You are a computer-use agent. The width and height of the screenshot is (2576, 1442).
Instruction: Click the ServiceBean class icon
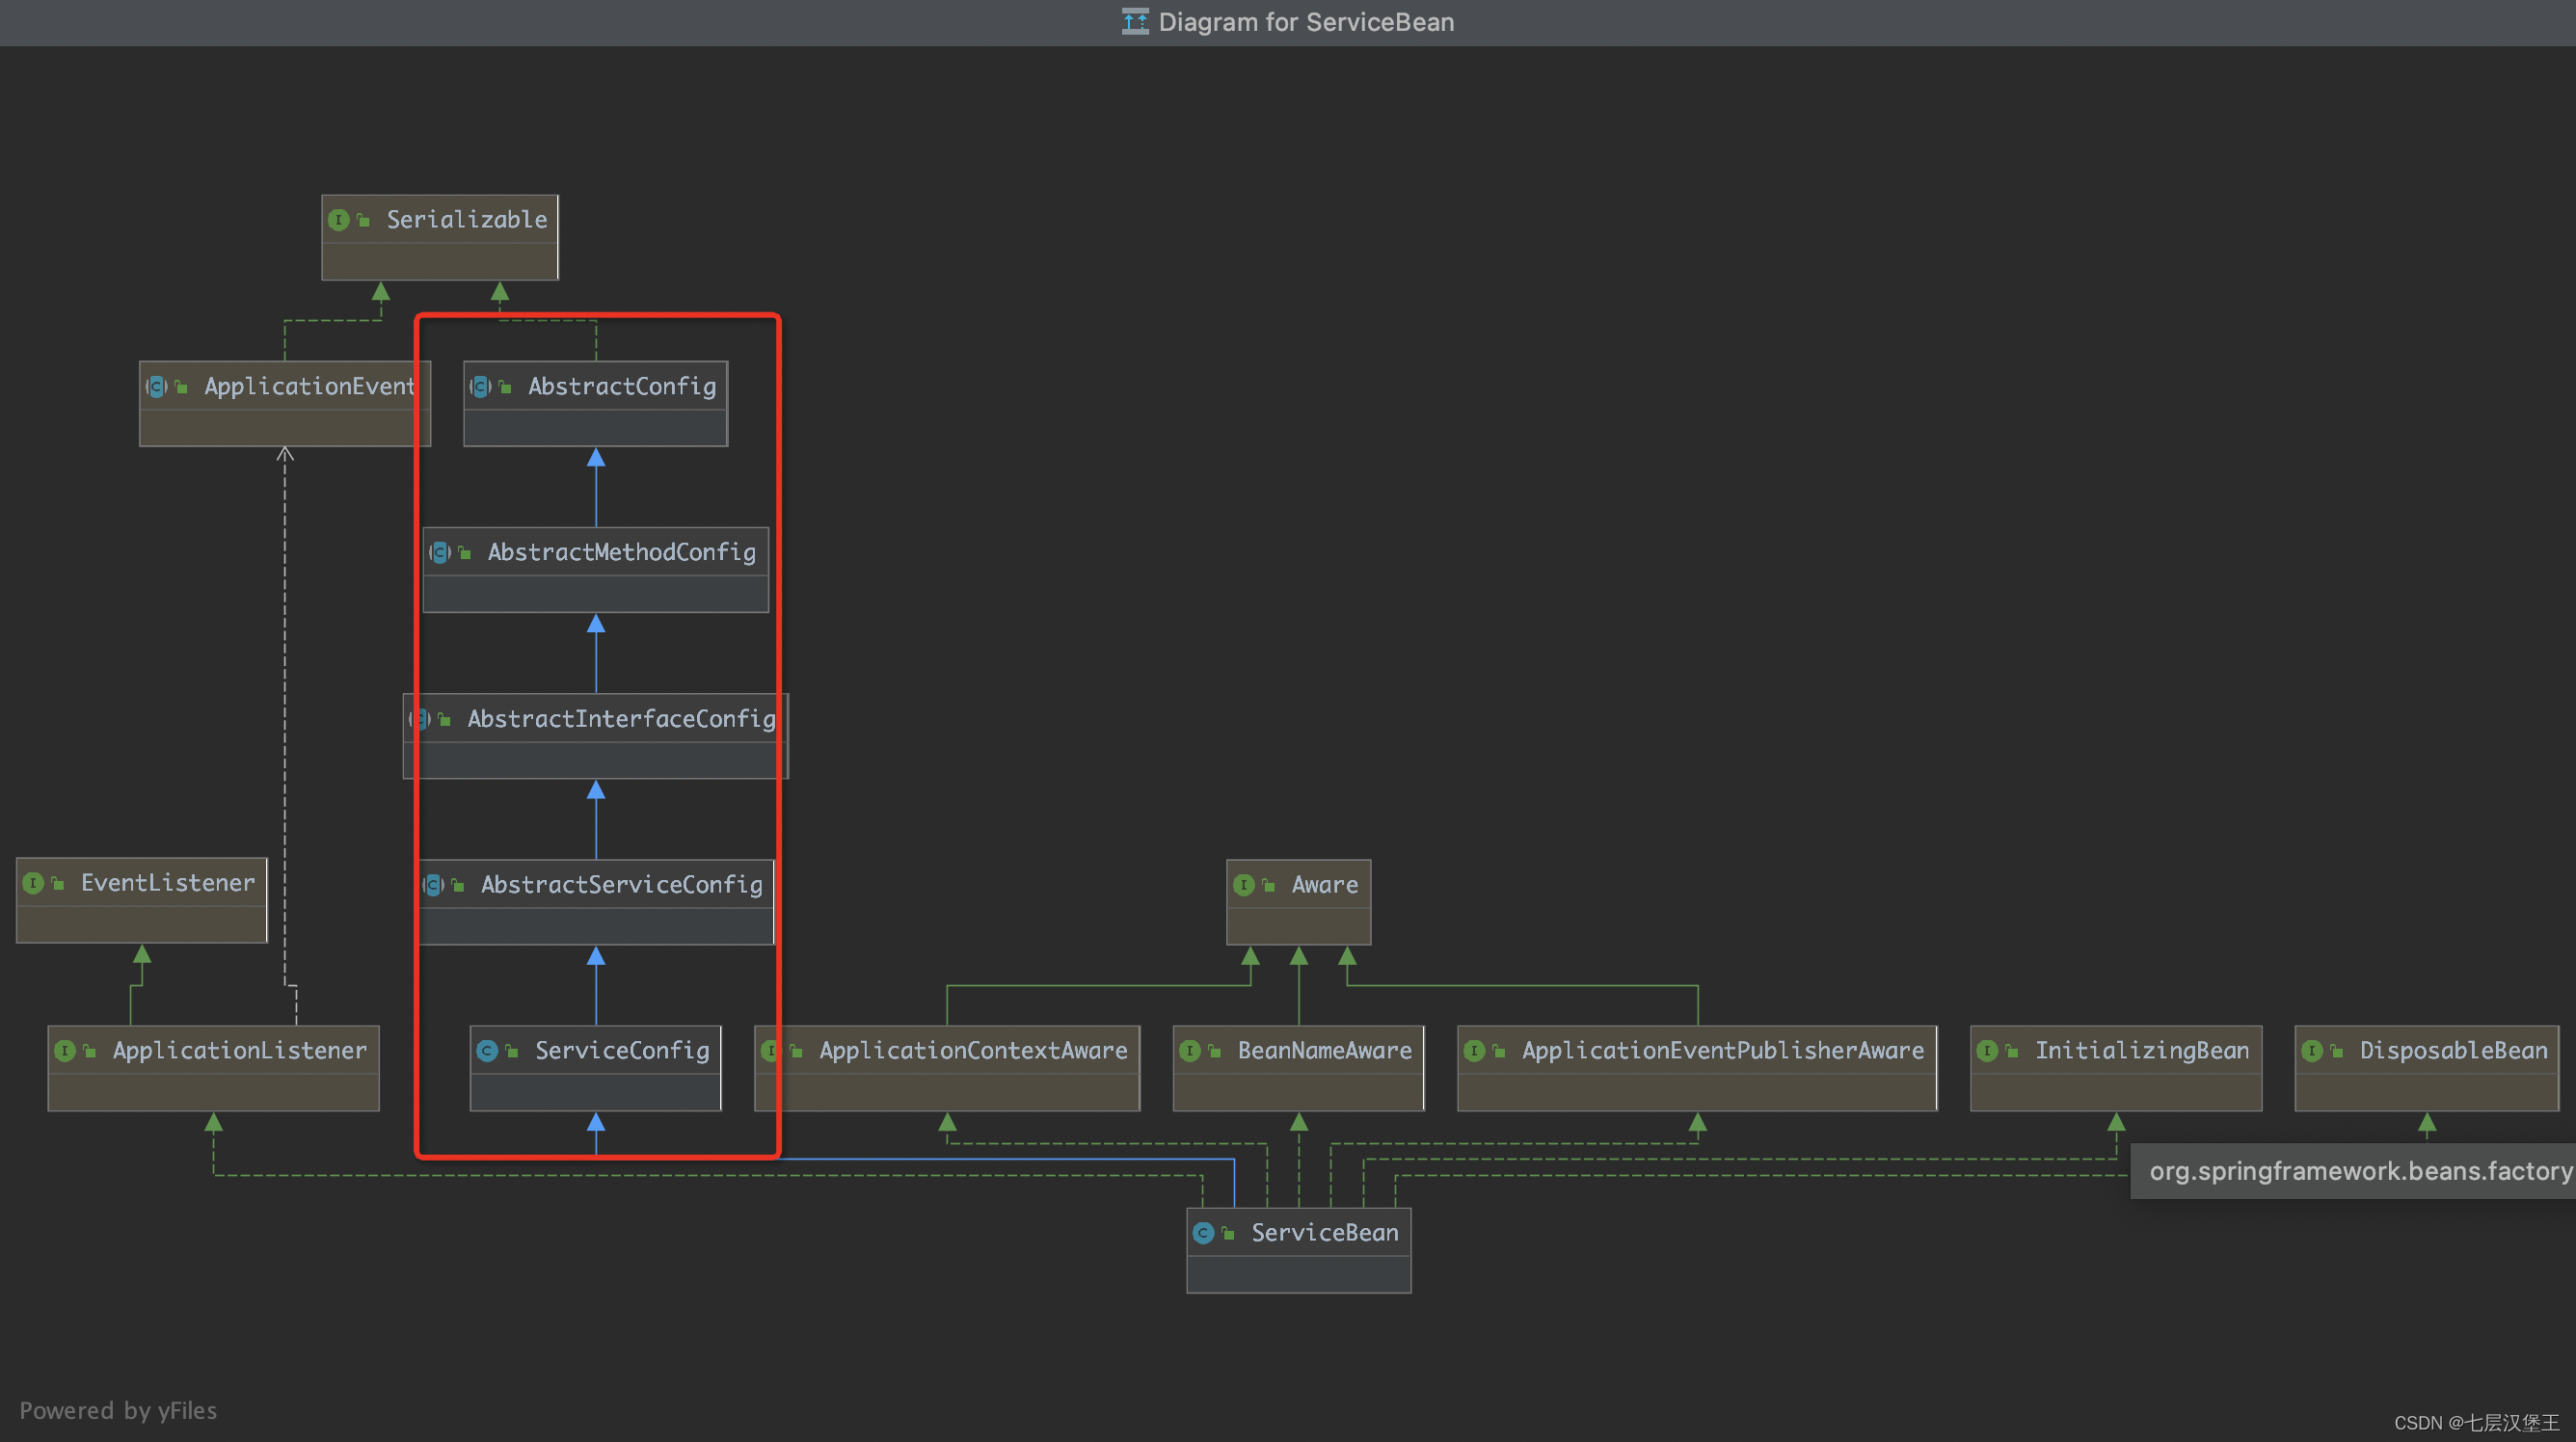(1203, 1233)
